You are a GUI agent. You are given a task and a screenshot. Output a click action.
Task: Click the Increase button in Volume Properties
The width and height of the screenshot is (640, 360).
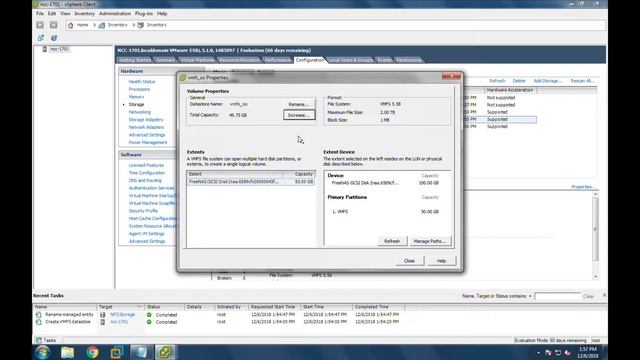tap(299, 115)
